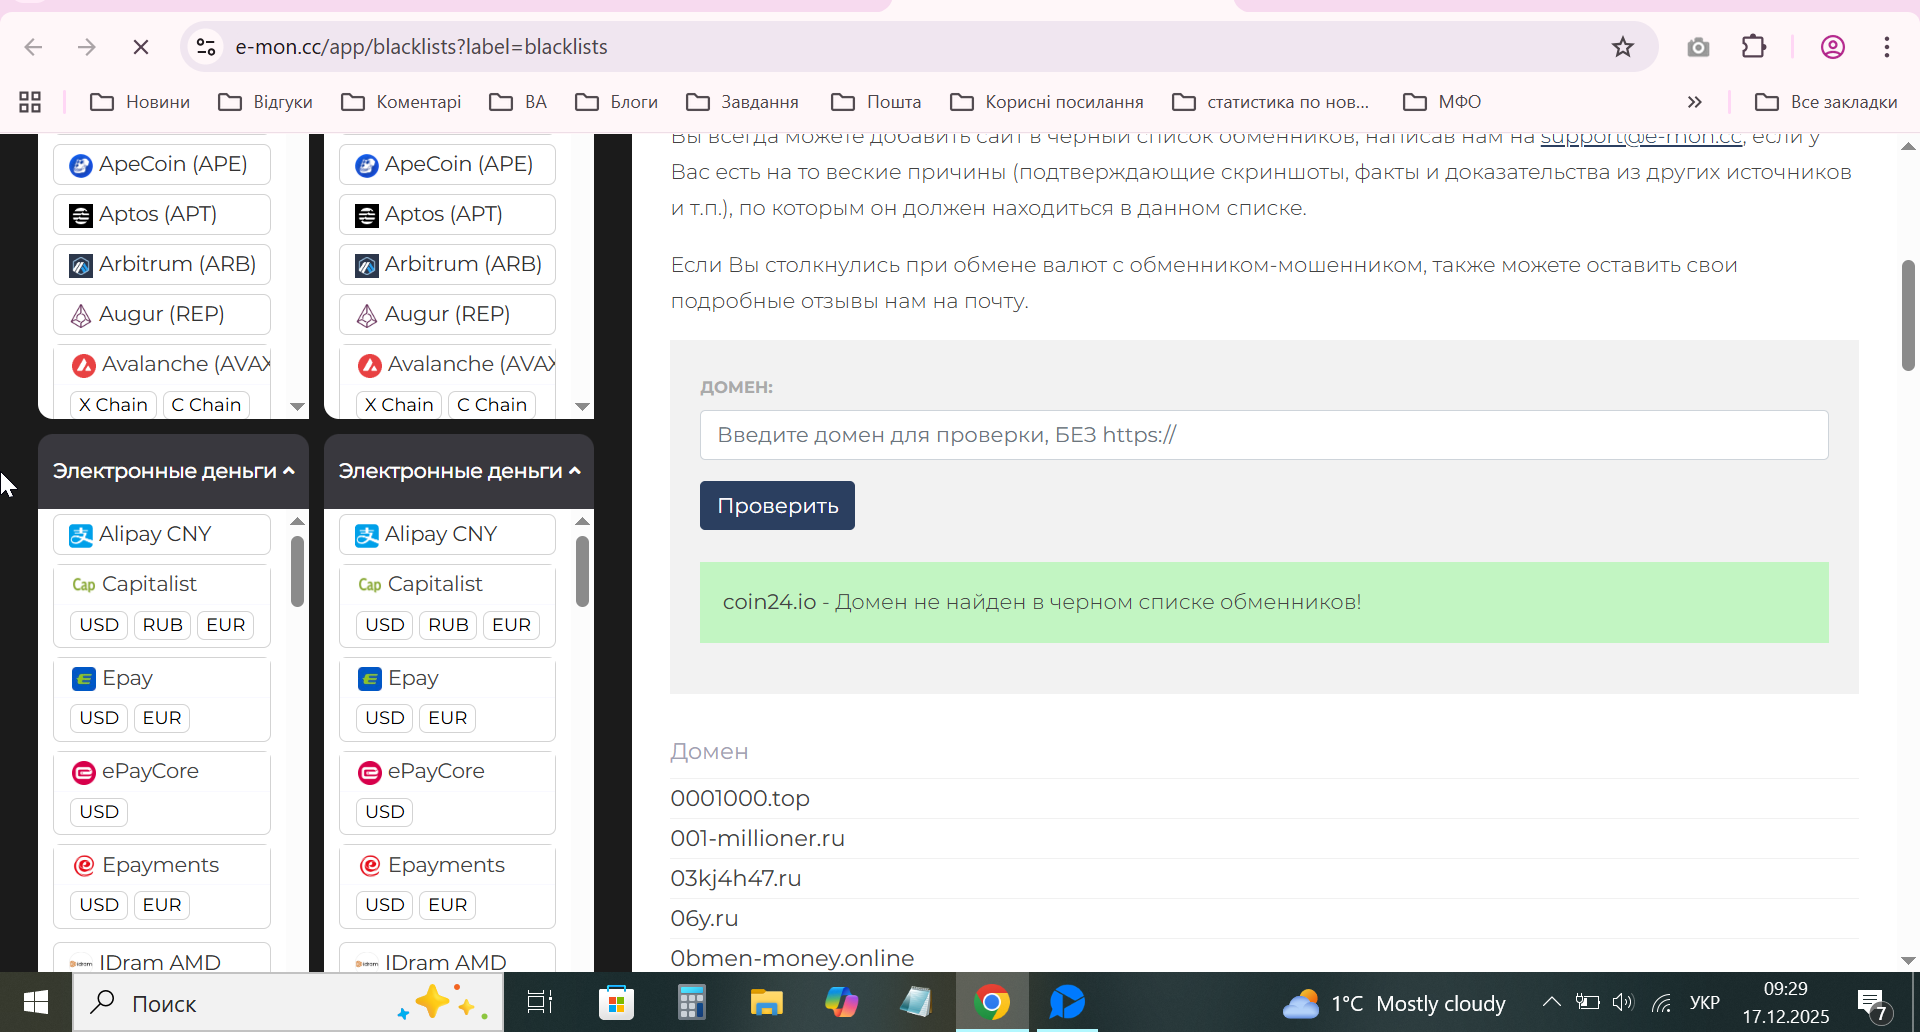Select ApeCoin (APE) in the left list
Viewport: 1920px width, 1032px height.
[162, 164]
